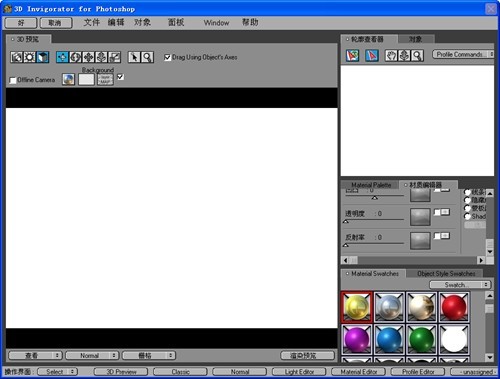Click the Classic layout button
The width and height of the screenshot is (500, 379).
tap(180, 371)
